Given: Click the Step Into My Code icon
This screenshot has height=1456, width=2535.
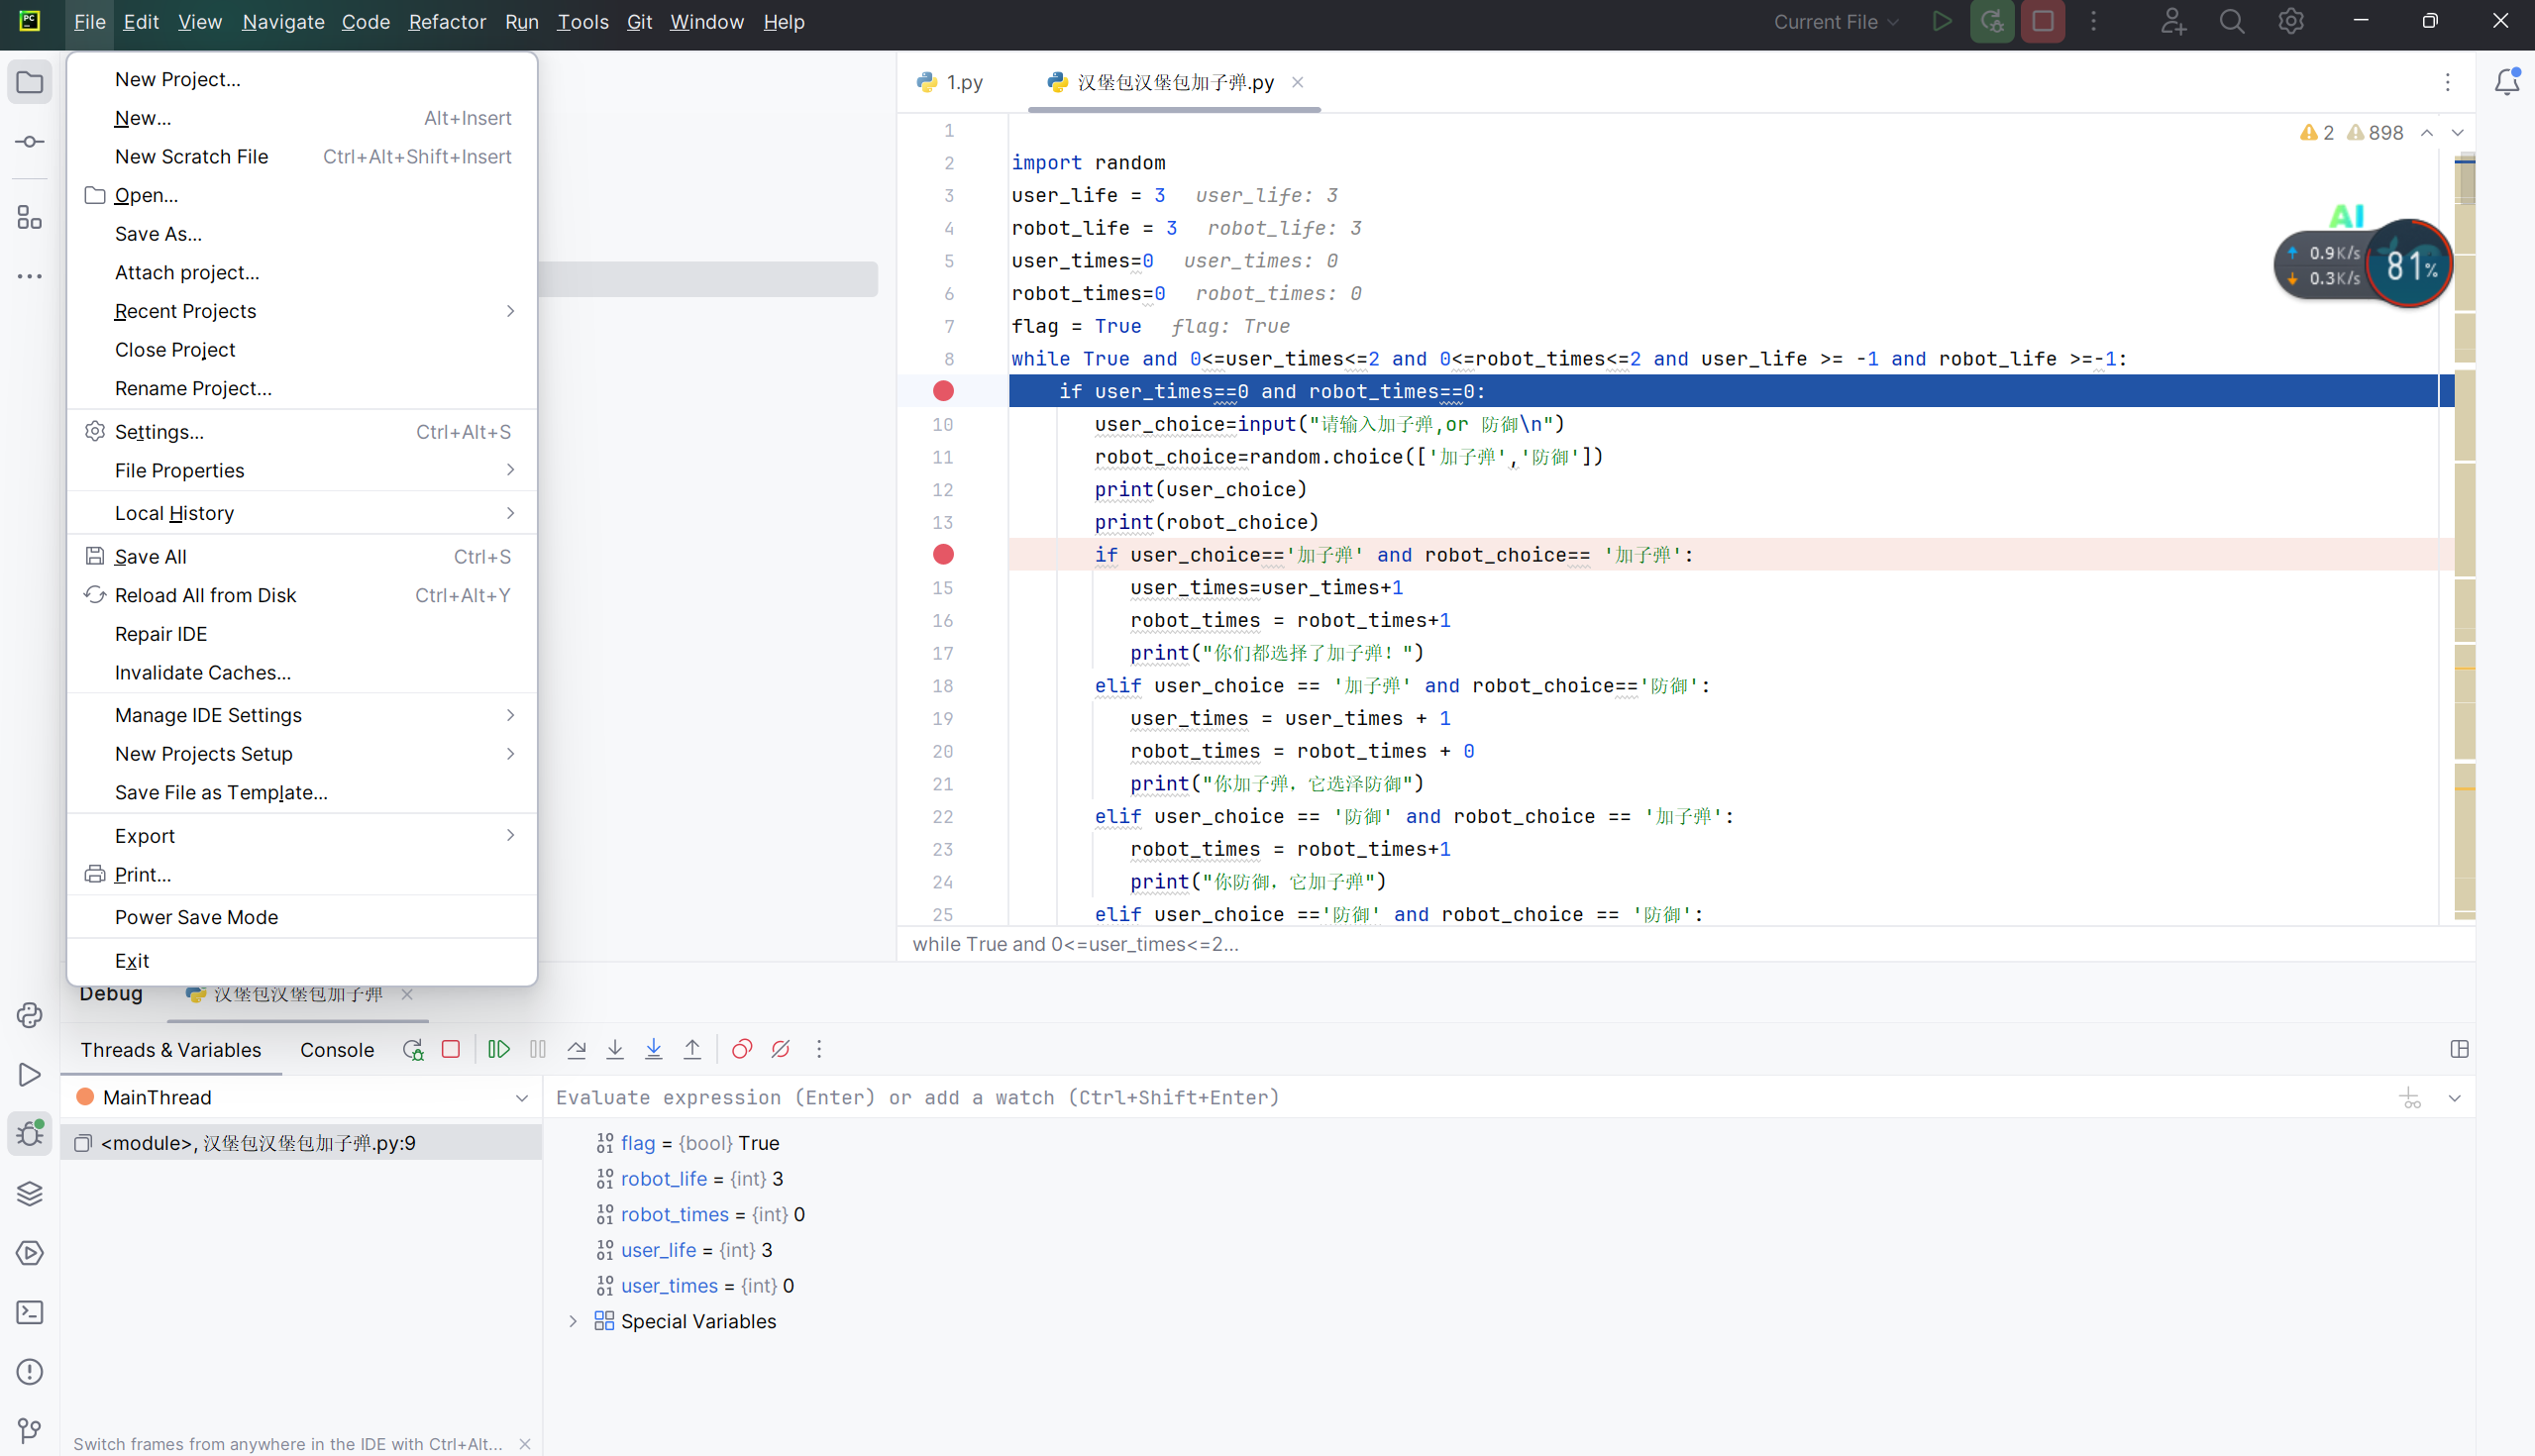Looking at the screenshot, I should 654,1049.
